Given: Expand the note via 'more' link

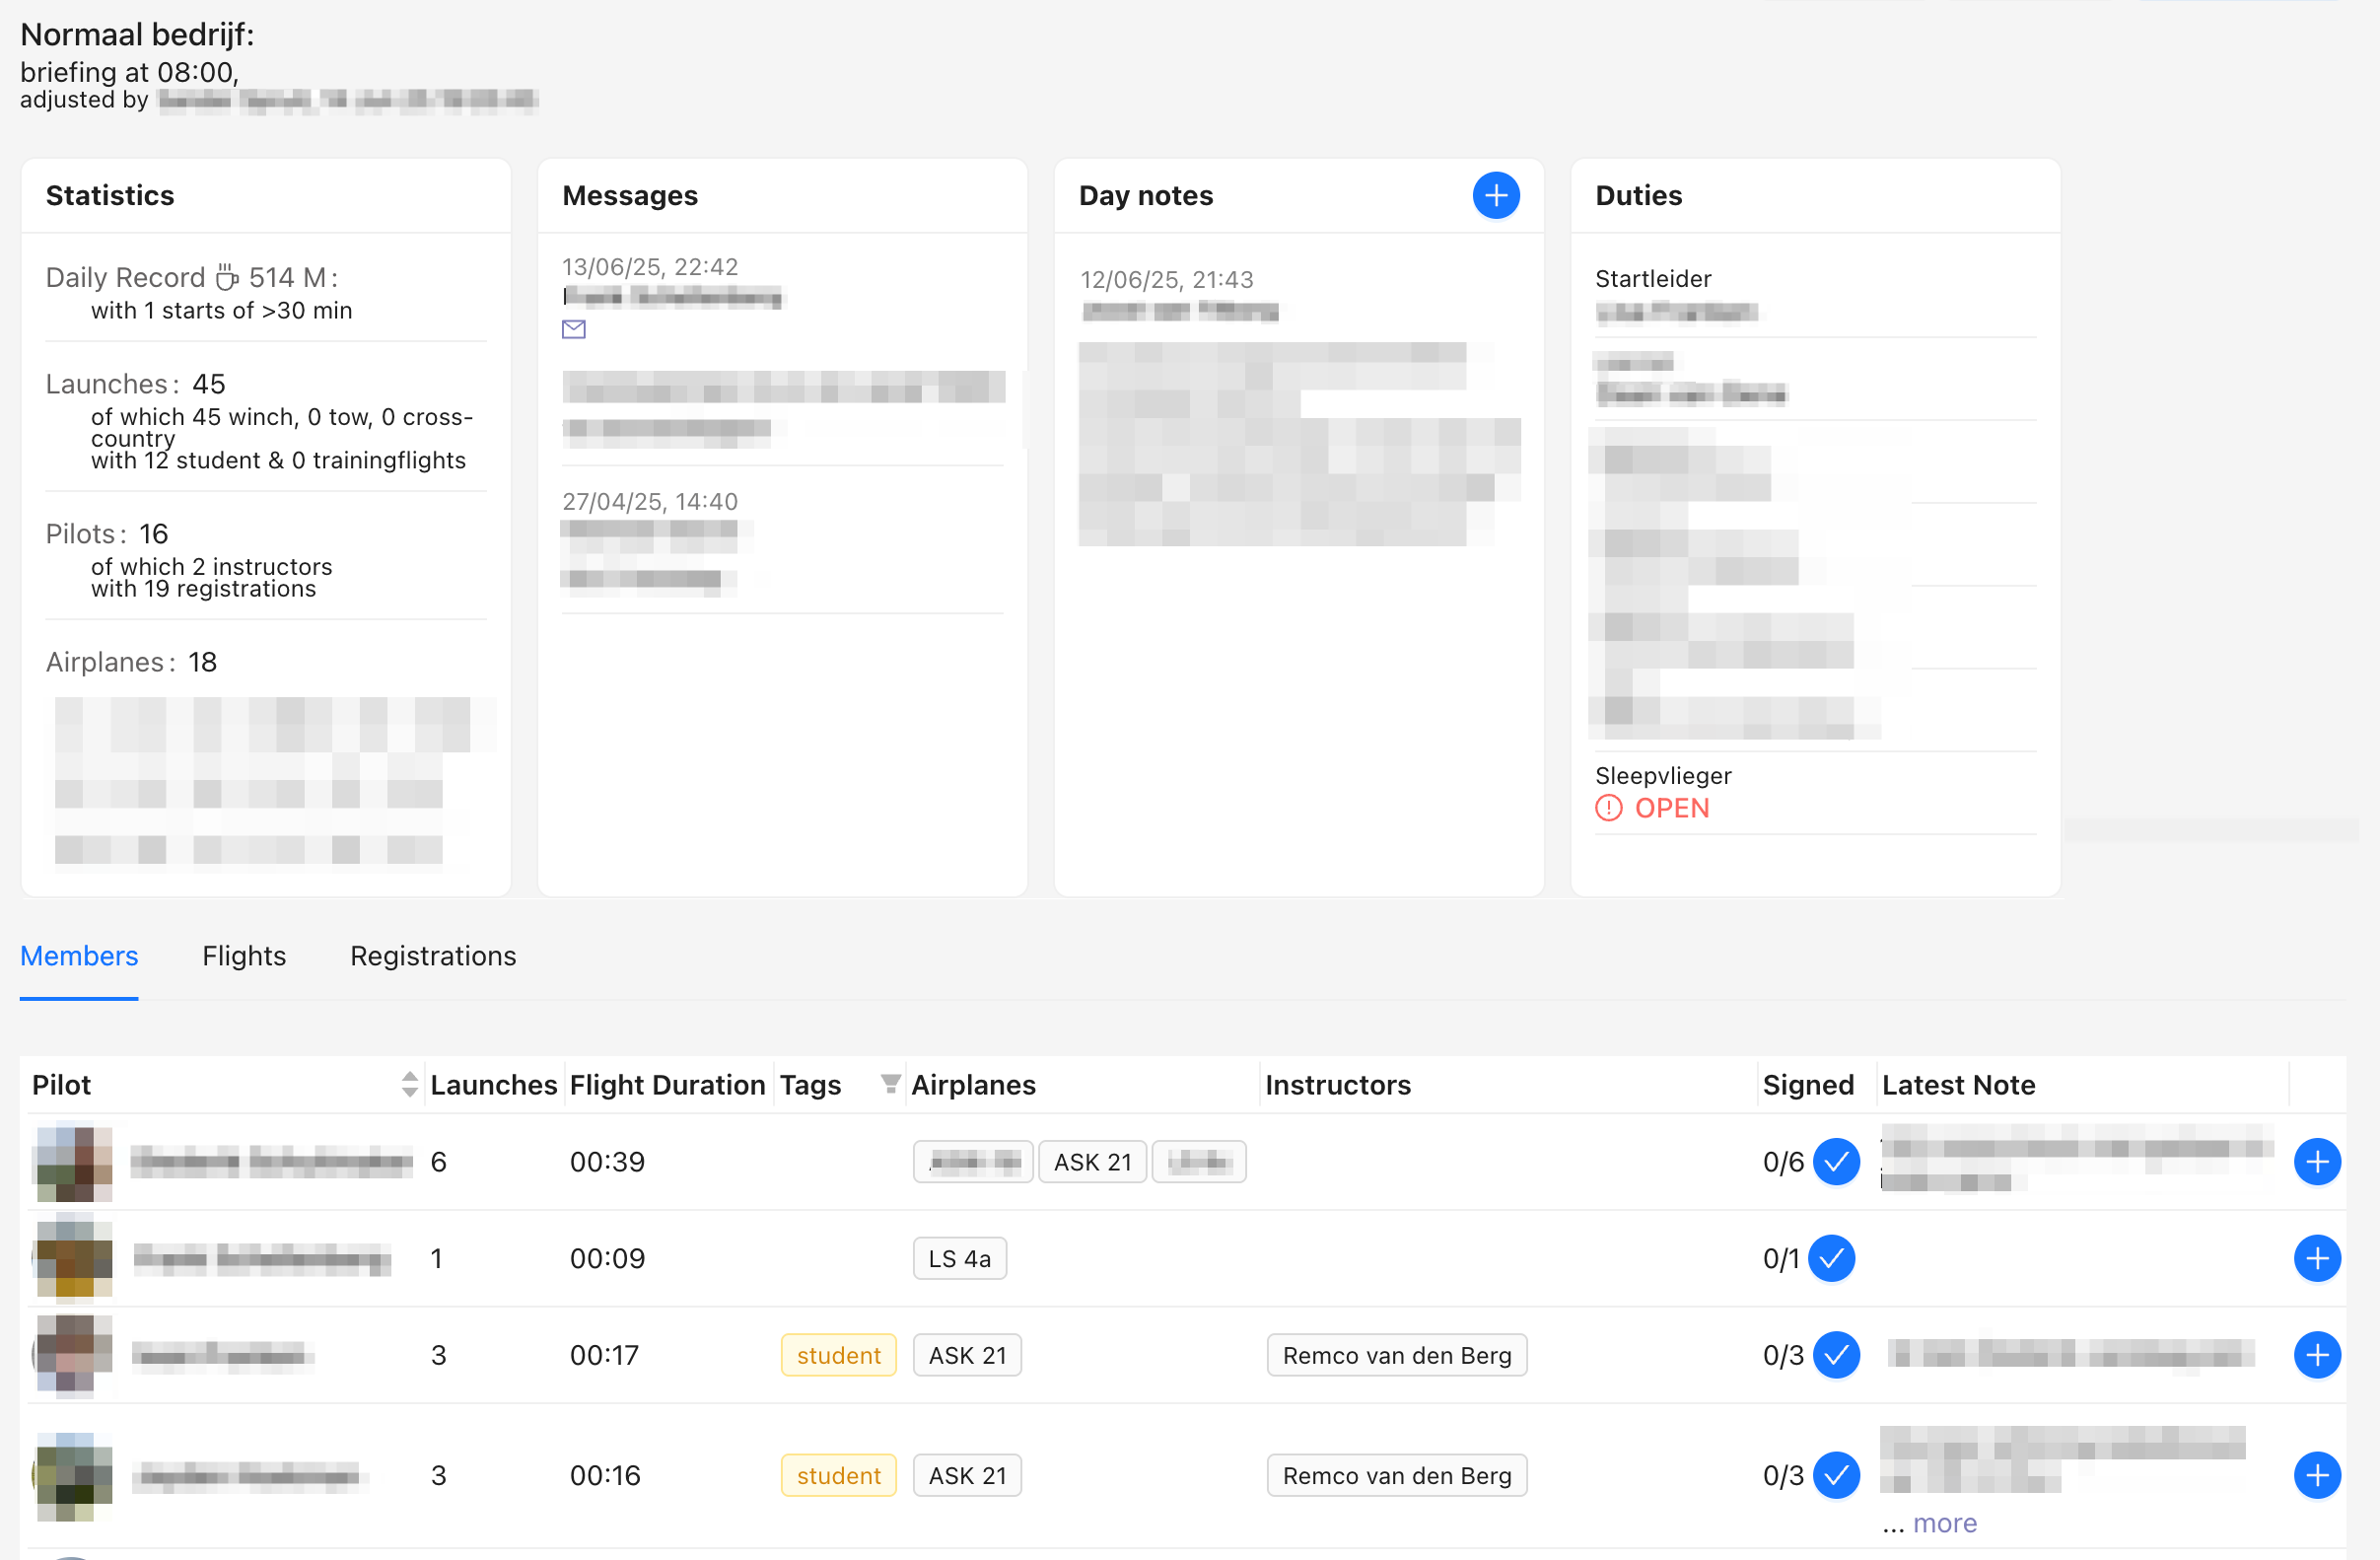Looking at the screenshot, I should point(1944,1523).
